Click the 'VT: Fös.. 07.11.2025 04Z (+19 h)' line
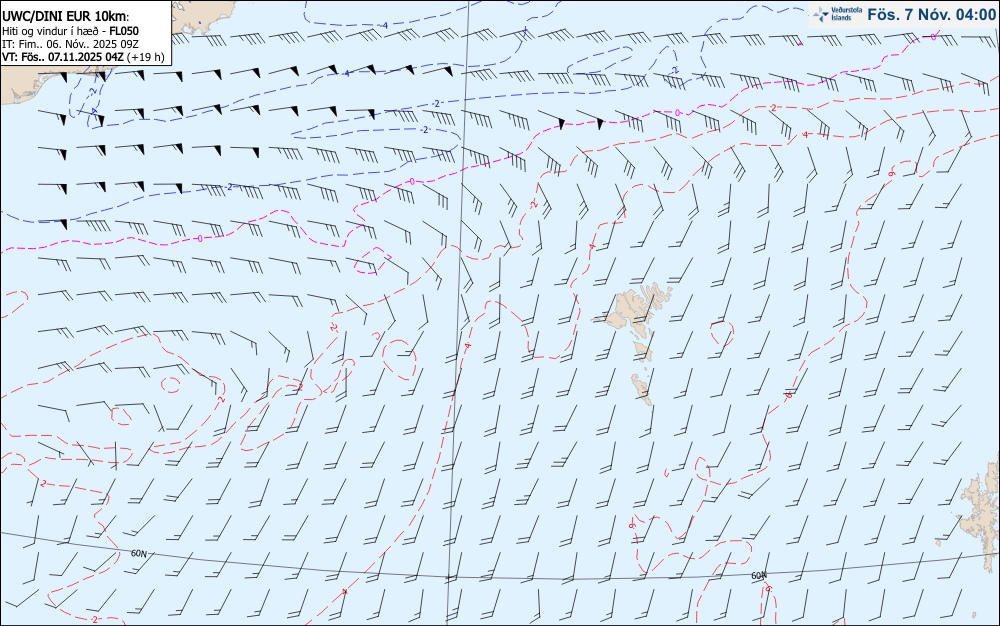This screenshot has height=626, width=1000. pyautogui.click(x=83, y=57)
